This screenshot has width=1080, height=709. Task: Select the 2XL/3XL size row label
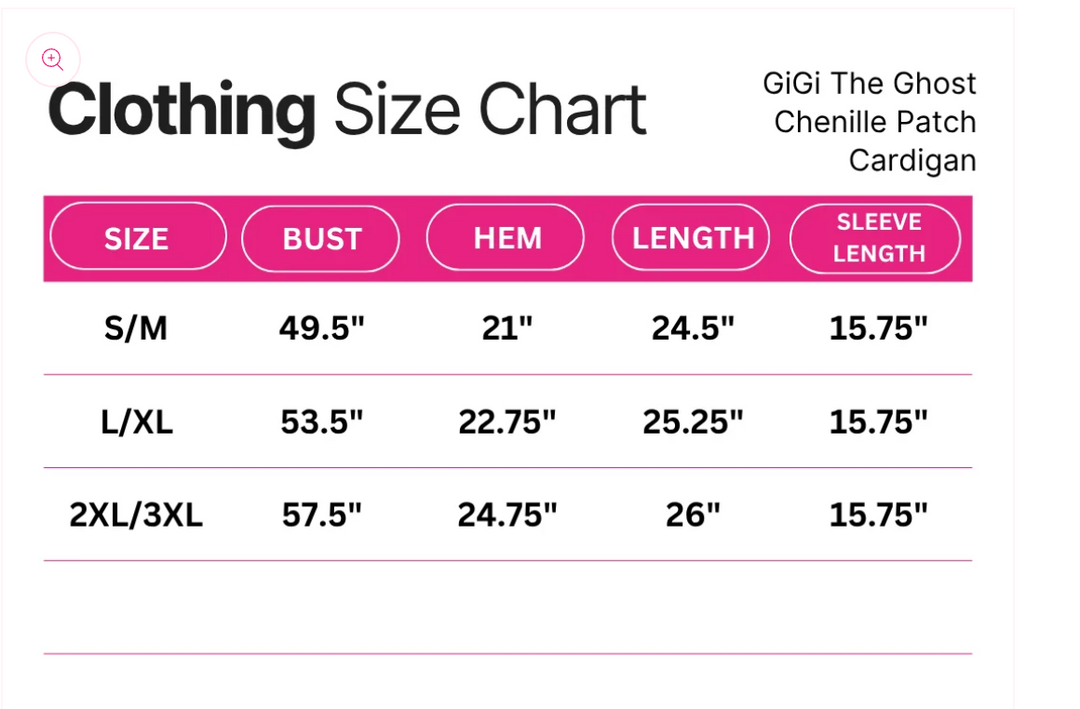pyautogui.click(x=136, y=515)
